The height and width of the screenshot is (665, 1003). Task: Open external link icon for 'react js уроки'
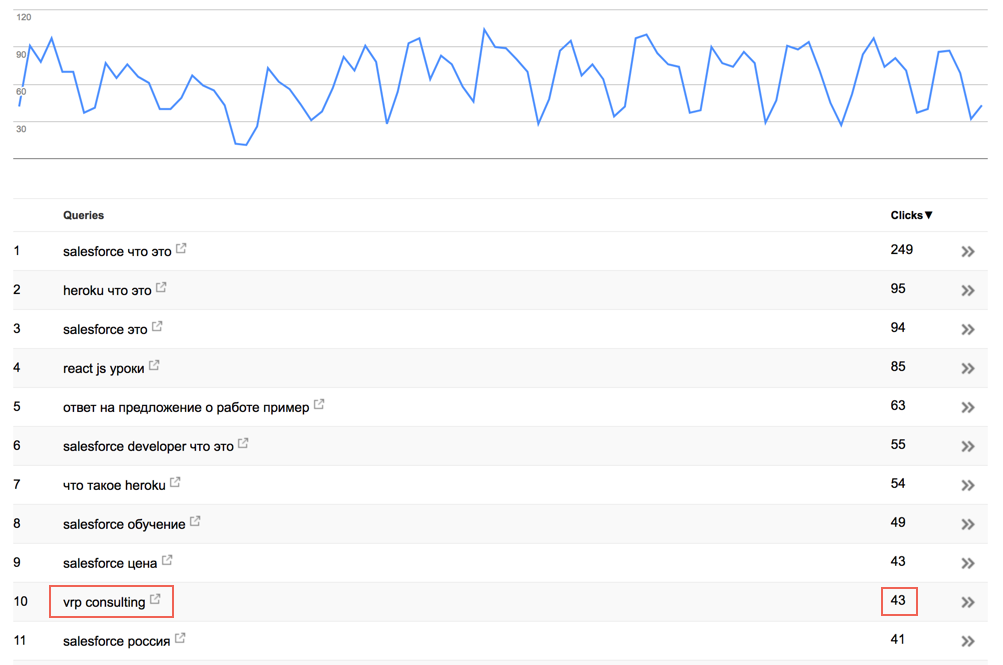154,365
